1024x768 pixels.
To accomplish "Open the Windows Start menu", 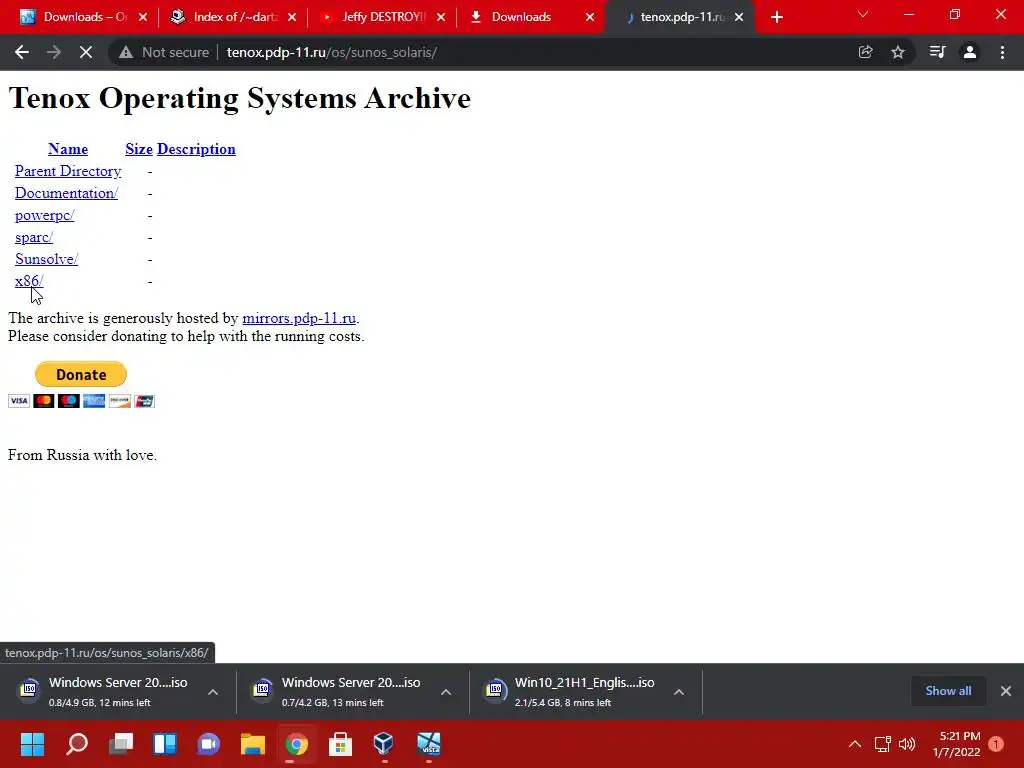I will [32, 744].
